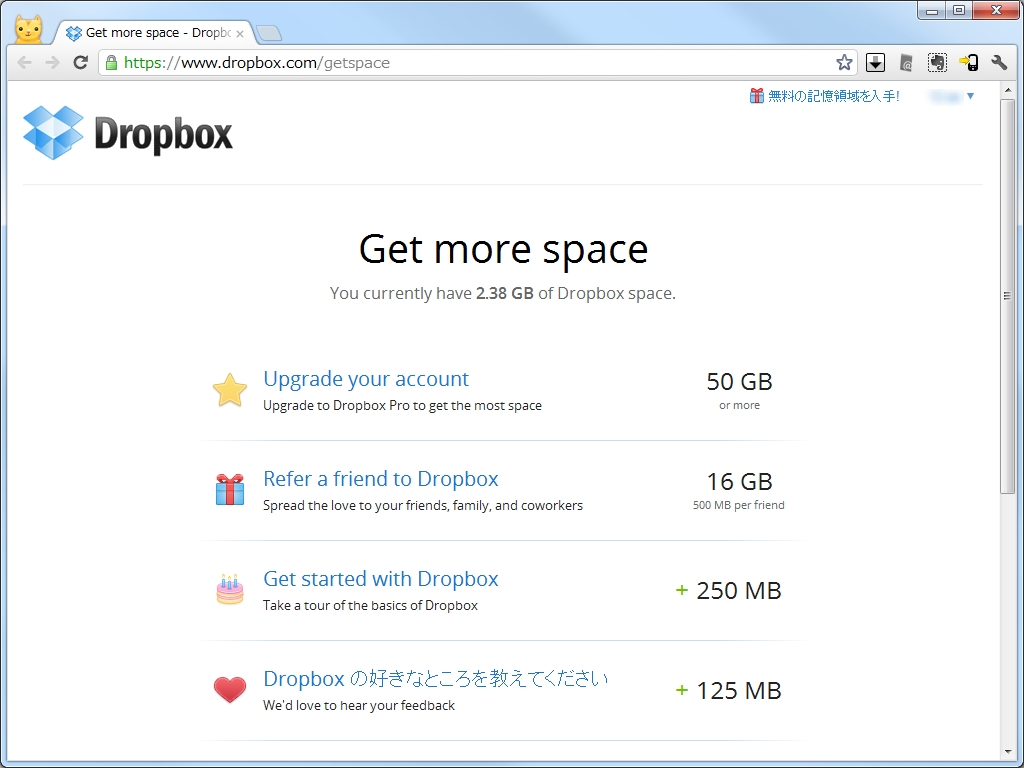
Task: Select the Get more space browser tab
Action: click(150, 32)
